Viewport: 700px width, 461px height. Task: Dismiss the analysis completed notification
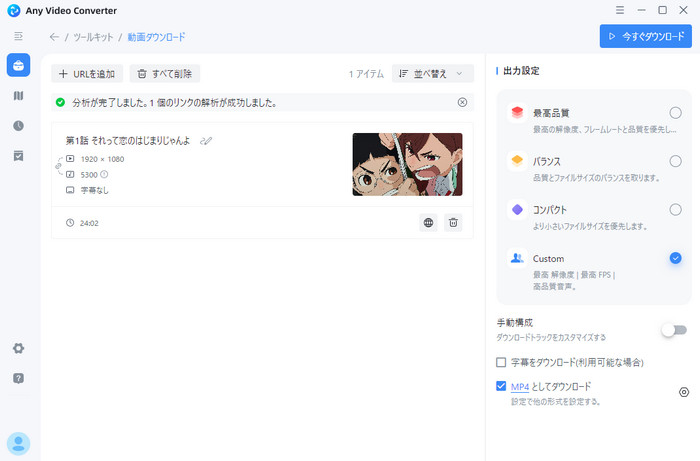pyautogui.click(x=462, y=103)
